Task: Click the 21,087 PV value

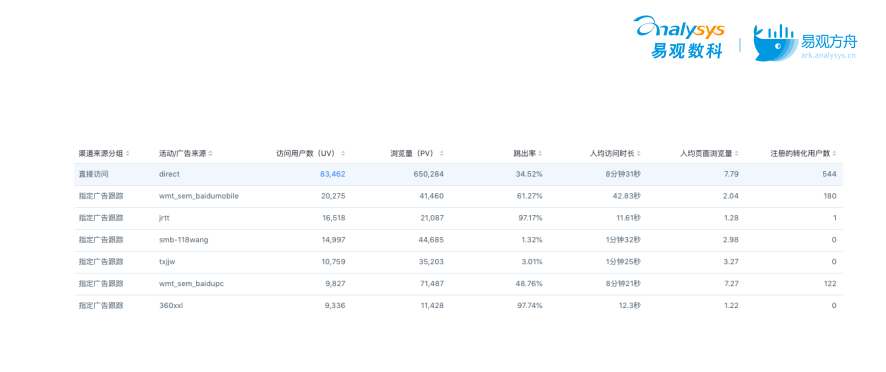Action: [x=431, y=218]
